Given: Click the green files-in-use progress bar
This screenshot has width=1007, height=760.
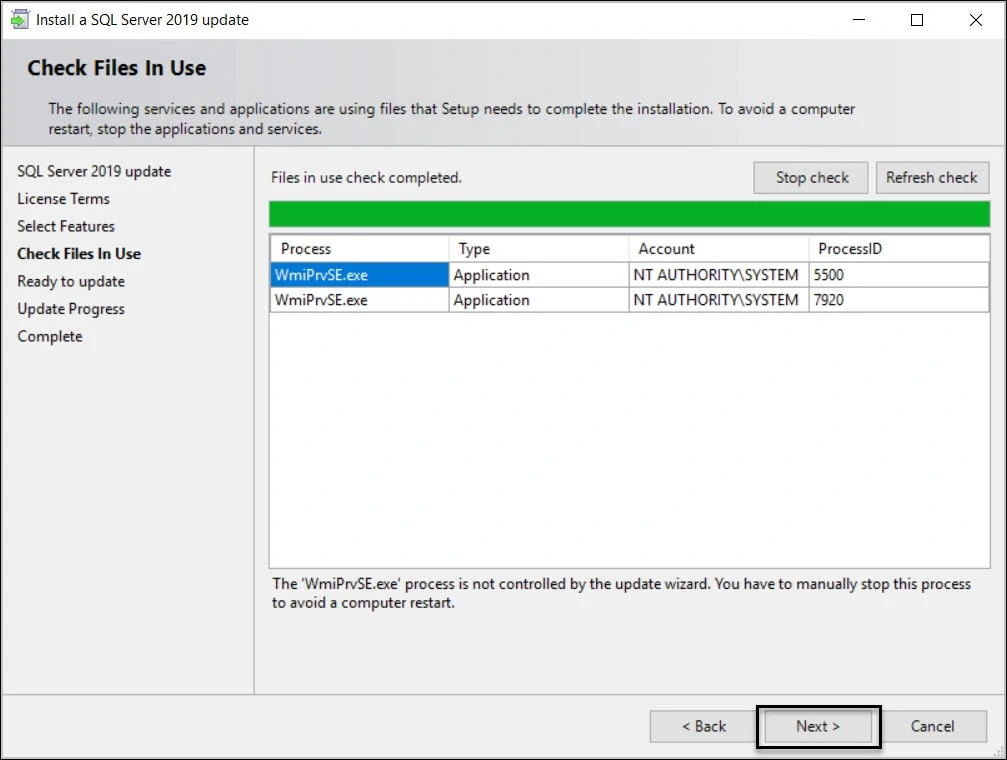Looking at the screenshot, I should coord(629,214).
